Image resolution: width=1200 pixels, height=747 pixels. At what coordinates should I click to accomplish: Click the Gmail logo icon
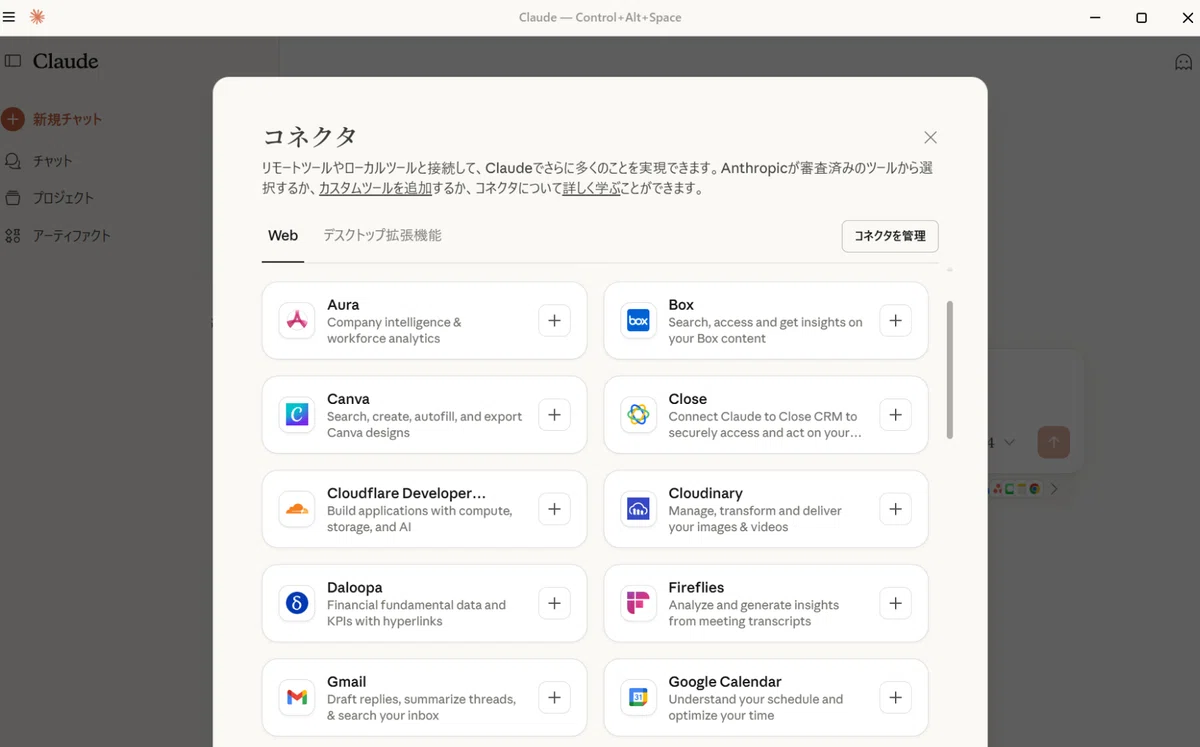pos(297,697)
